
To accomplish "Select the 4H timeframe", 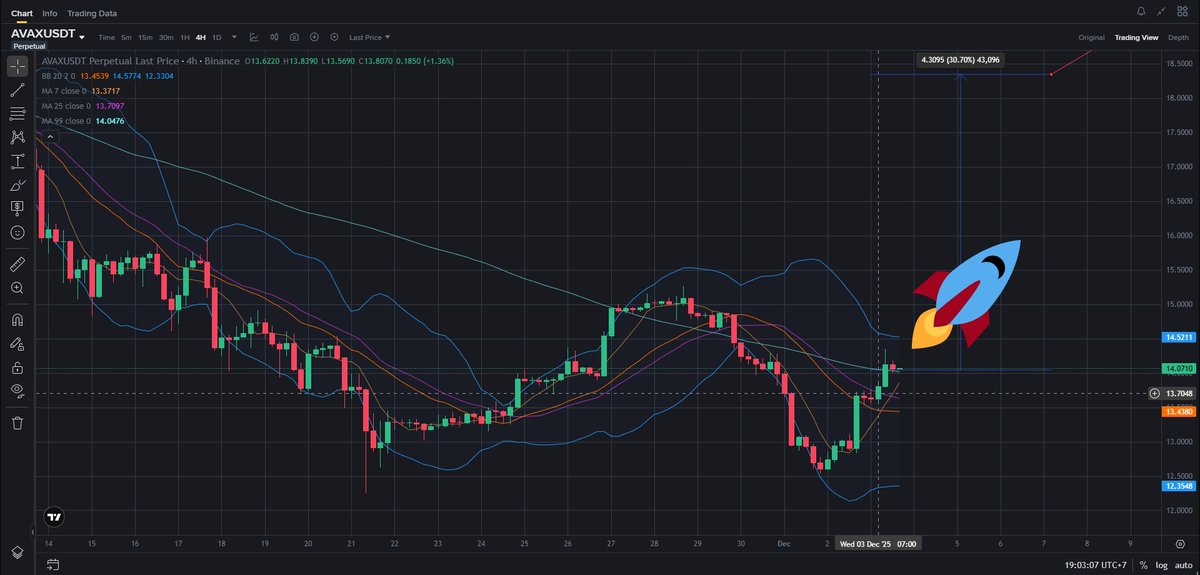I will (201, 37).
